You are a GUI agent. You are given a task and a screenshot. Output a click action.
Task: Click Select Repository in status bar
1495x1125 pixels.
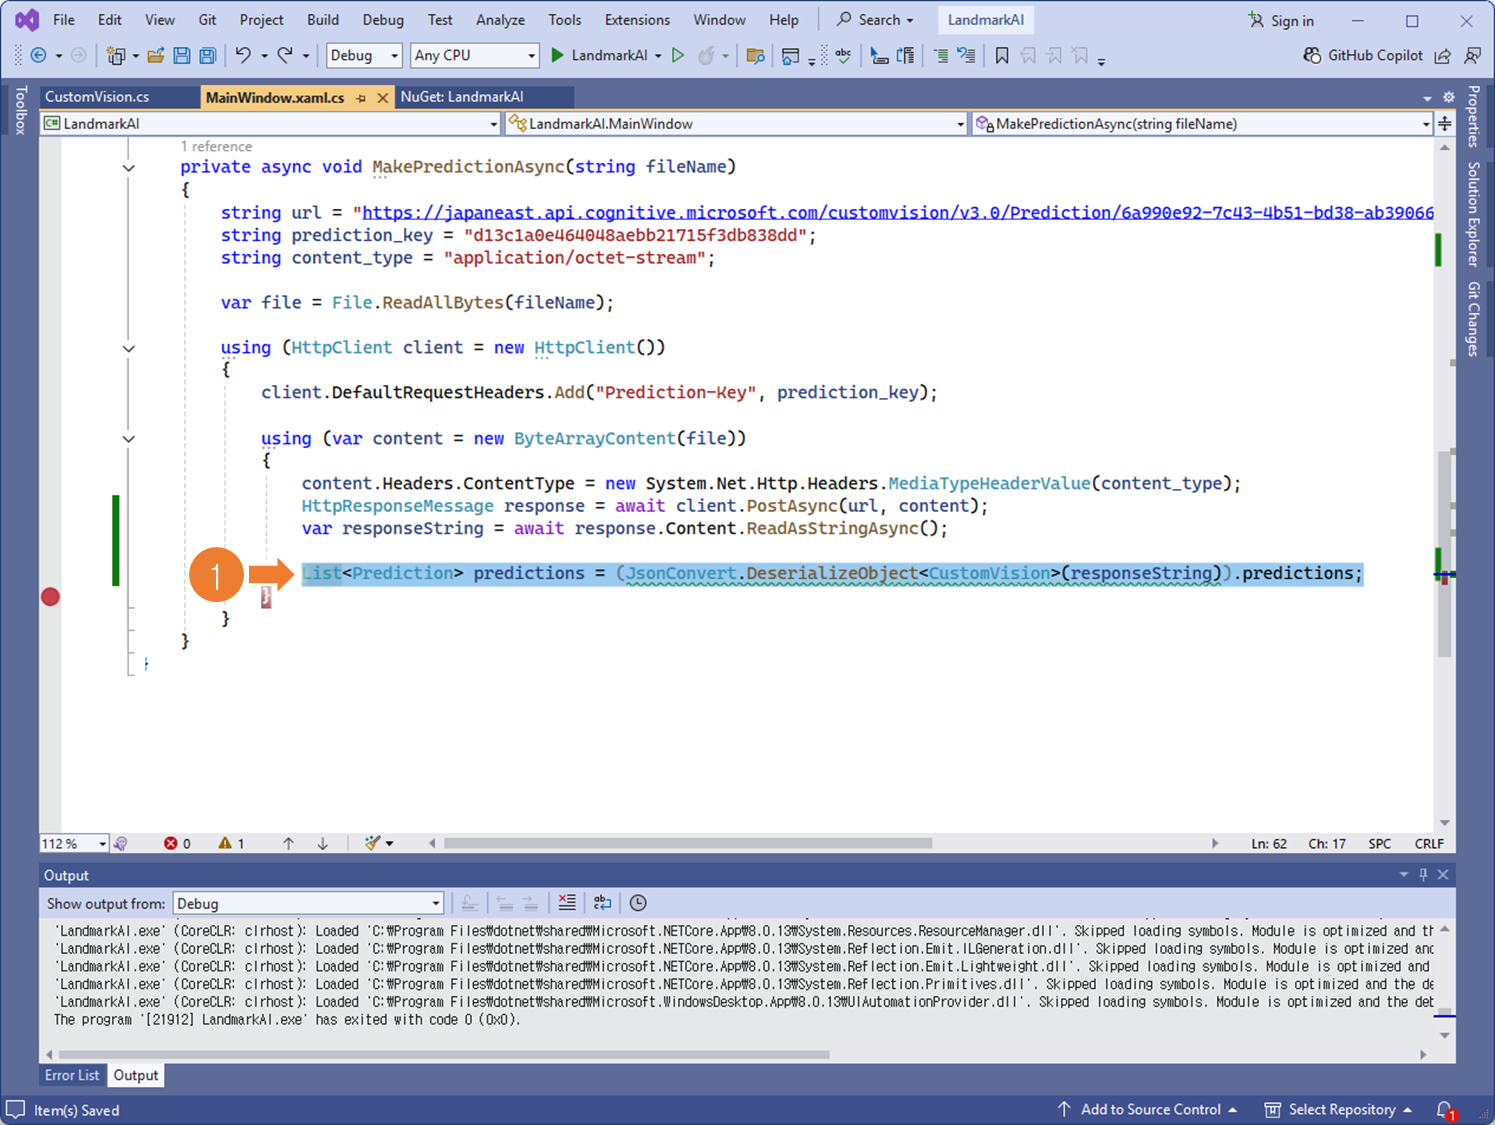[1339, 1110]
